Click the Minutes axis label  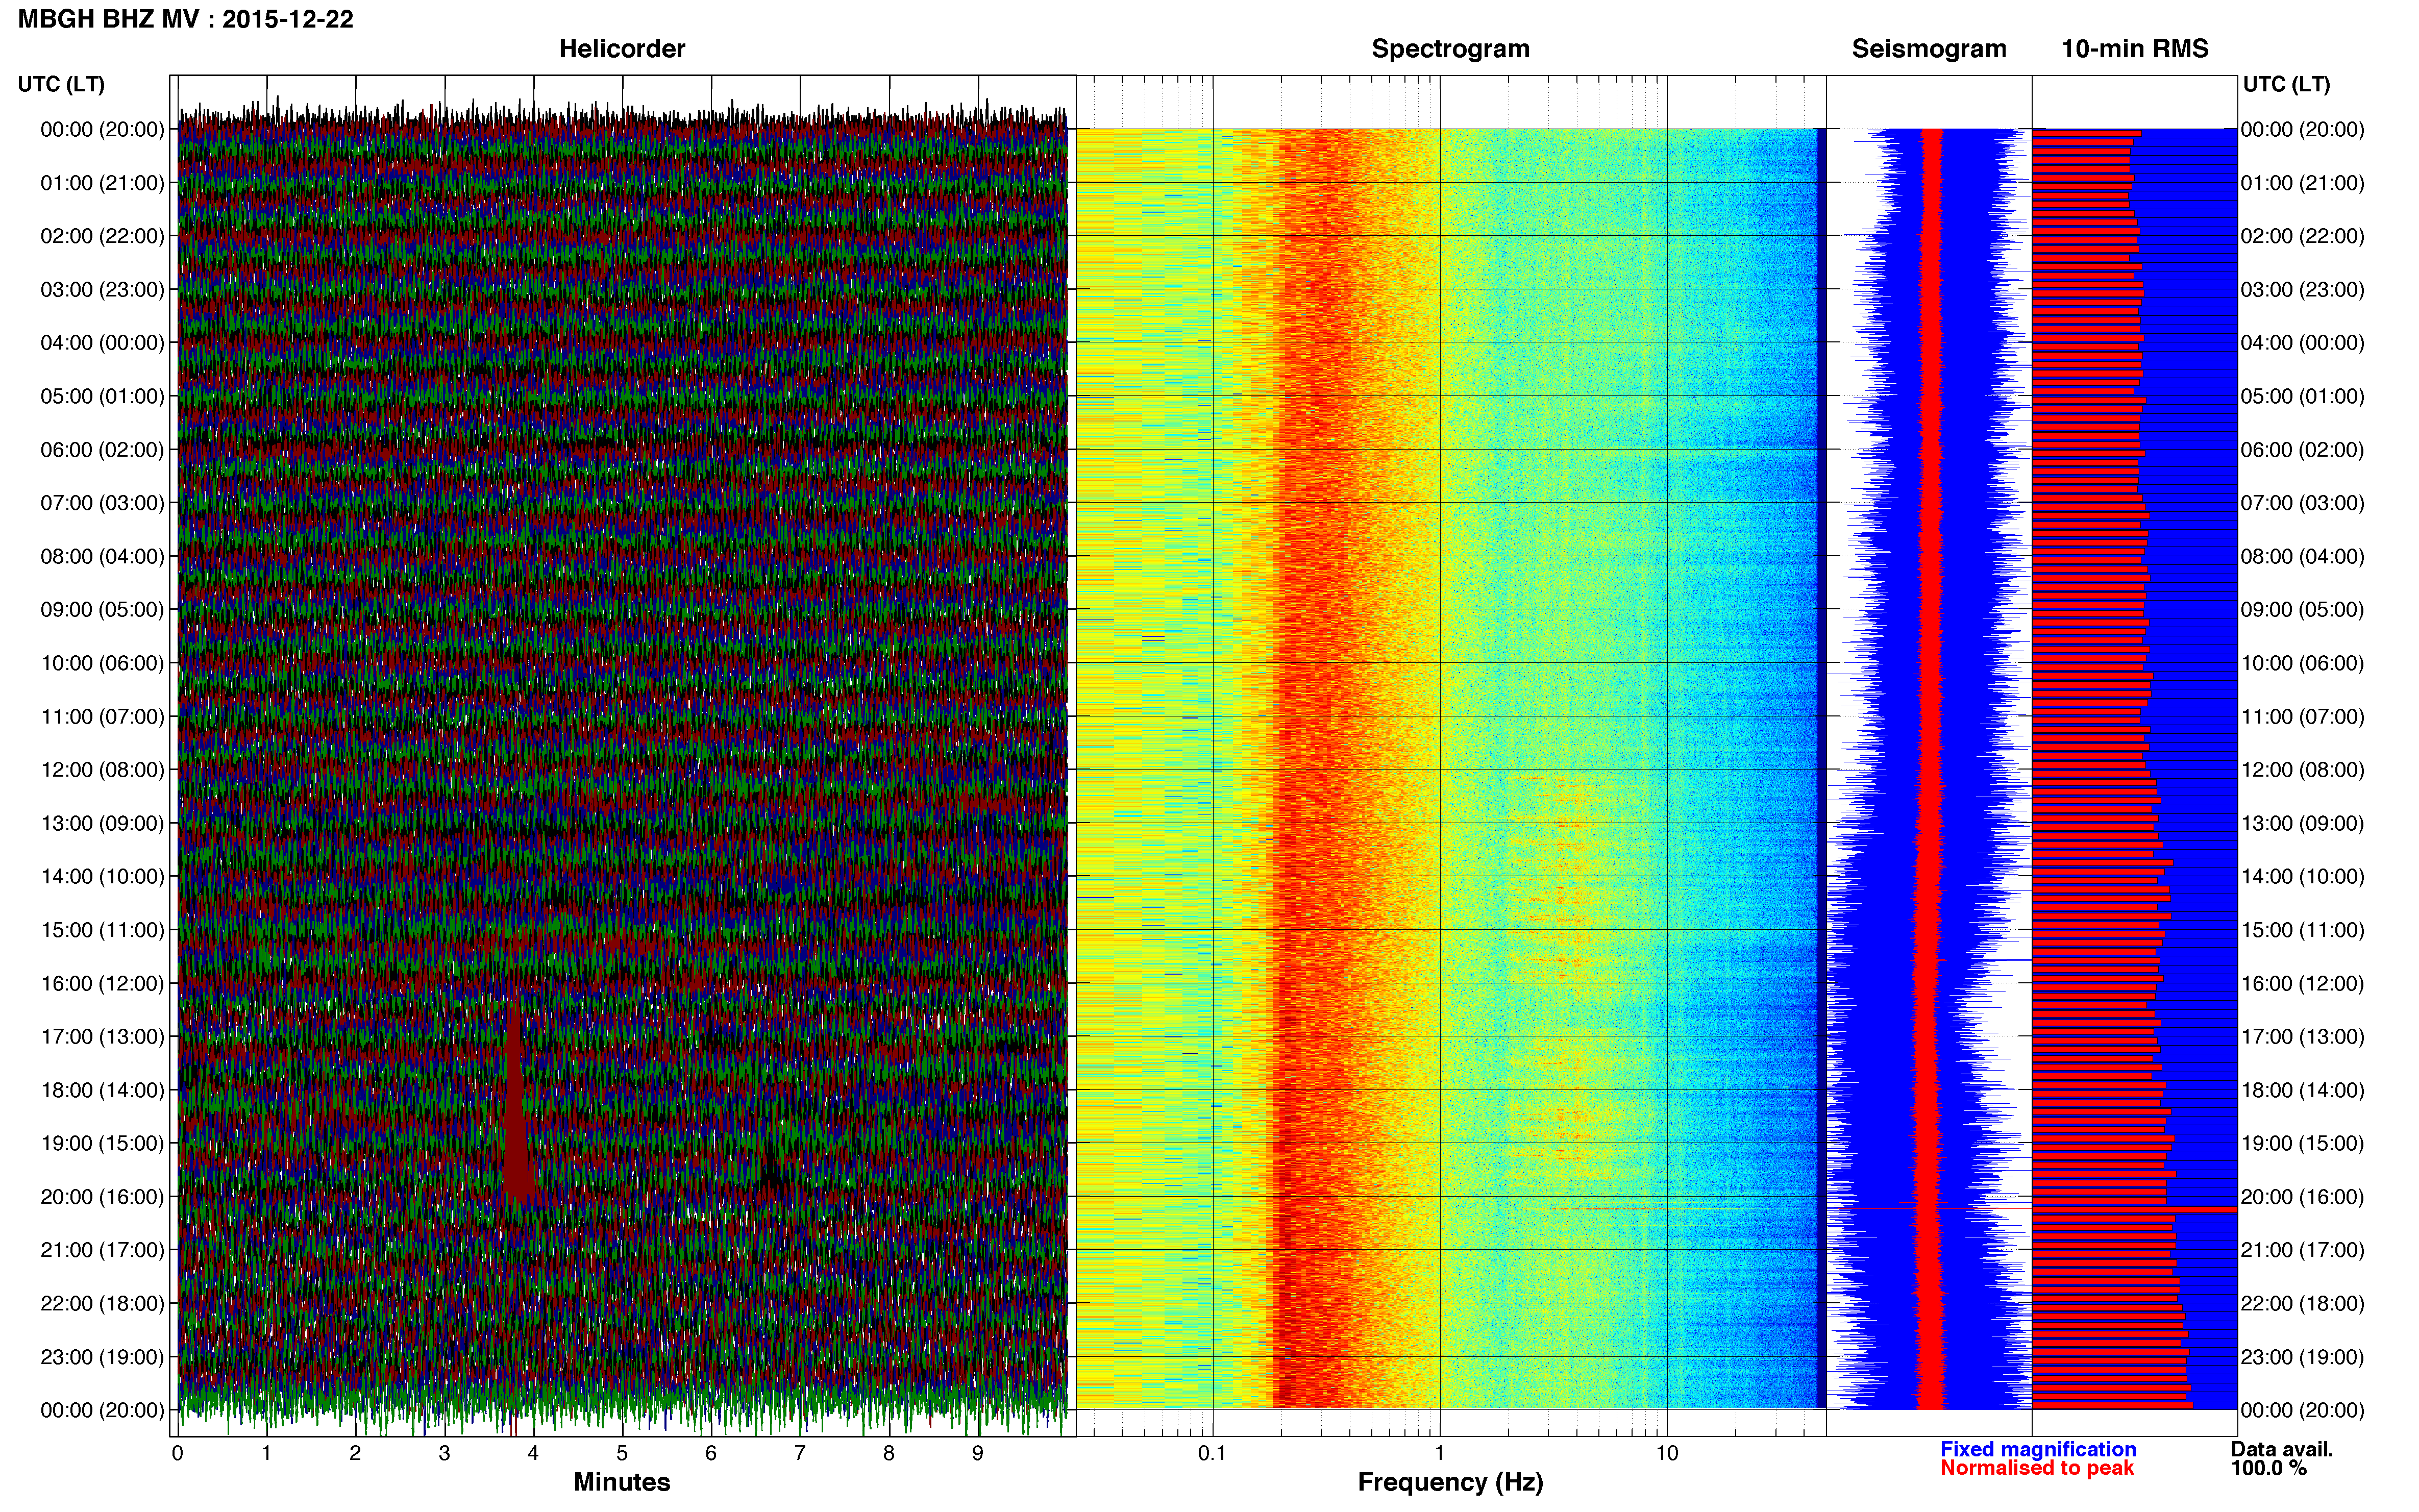coord(622,1482)
